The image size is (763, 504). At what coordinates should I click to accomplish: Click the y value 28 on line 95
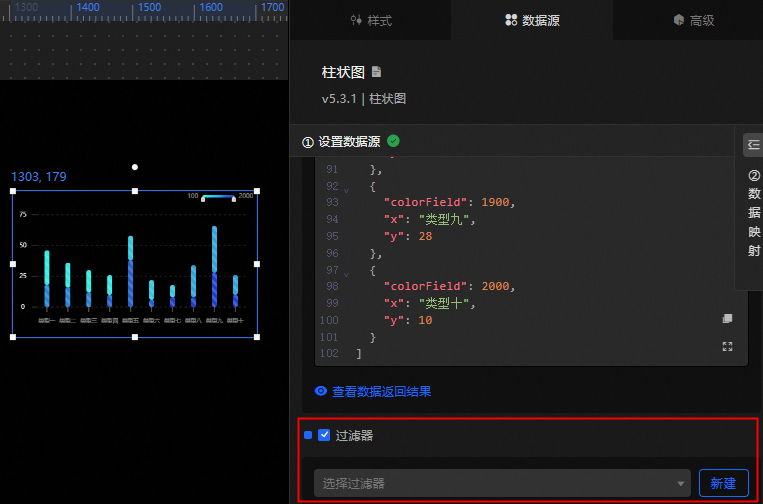425,236
